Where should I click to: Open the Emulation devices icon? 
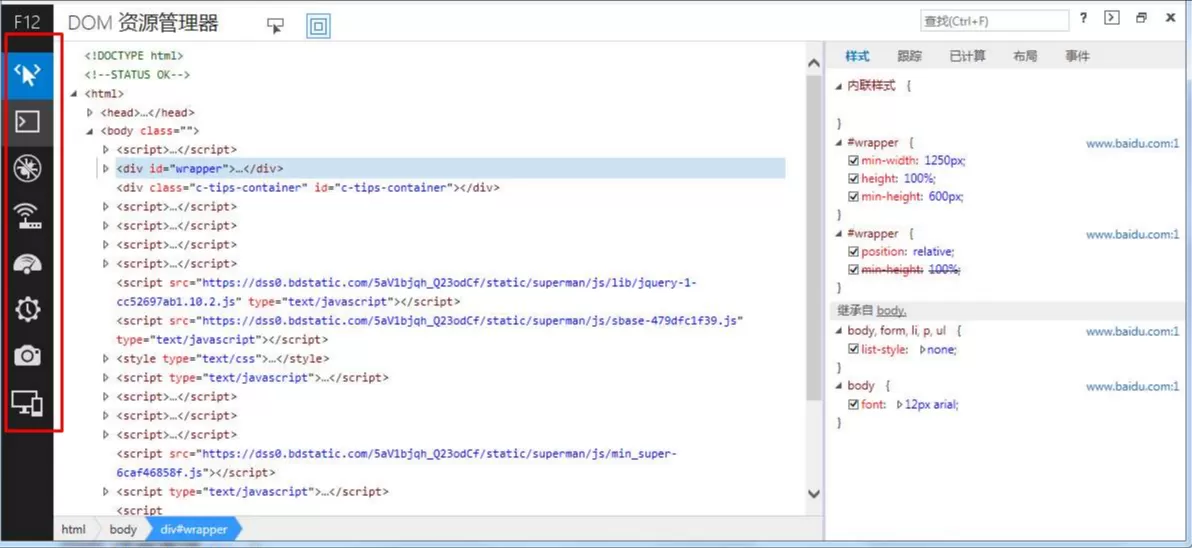point(27,403)
